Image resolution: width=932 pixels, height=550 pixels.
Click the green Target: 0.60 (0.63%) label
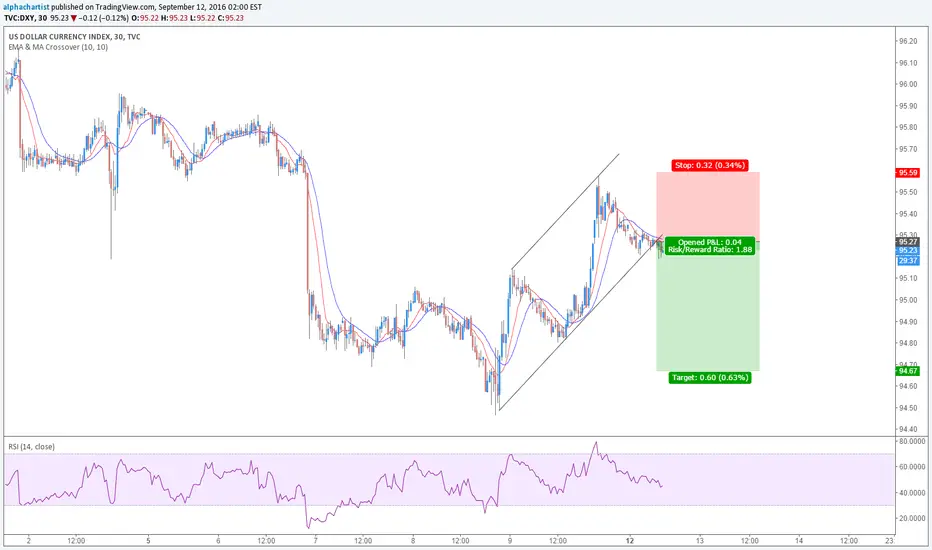tap(710, 378)
